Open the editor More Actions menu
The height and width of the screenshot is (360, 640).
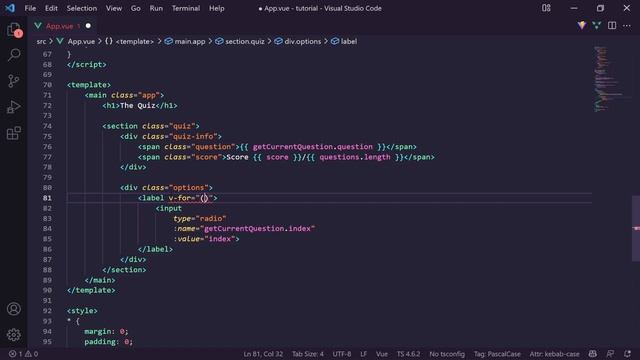(627, 26)
